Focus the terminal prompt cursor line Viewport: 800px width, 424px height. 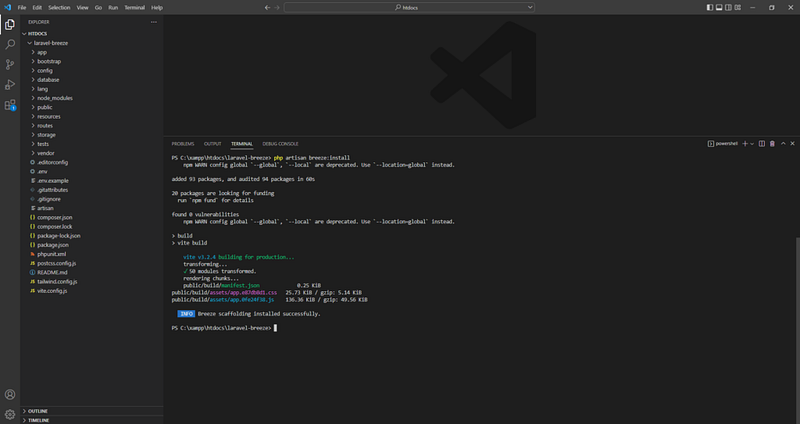click(x=224, y=328)
